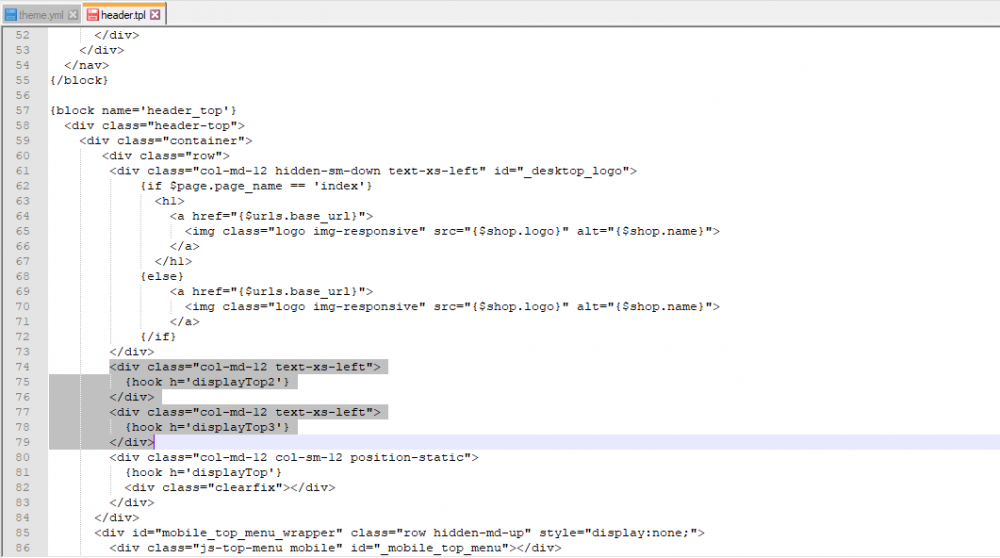Click the div class="header-top" line

(x=154, y=126)
